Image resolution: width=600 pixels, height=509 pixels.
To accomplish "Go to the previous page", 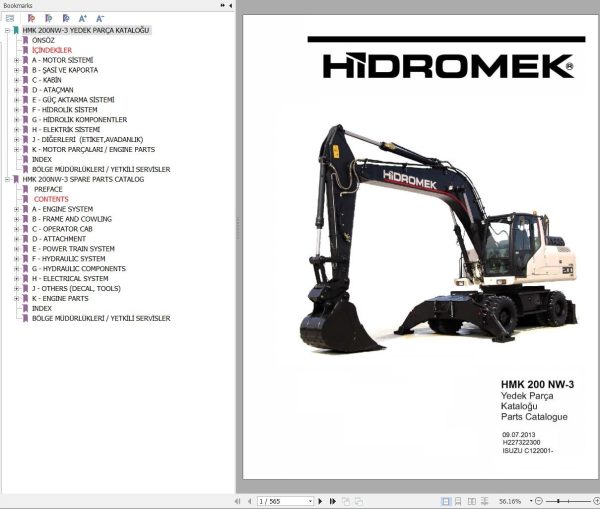I will (x=249, y=501).
